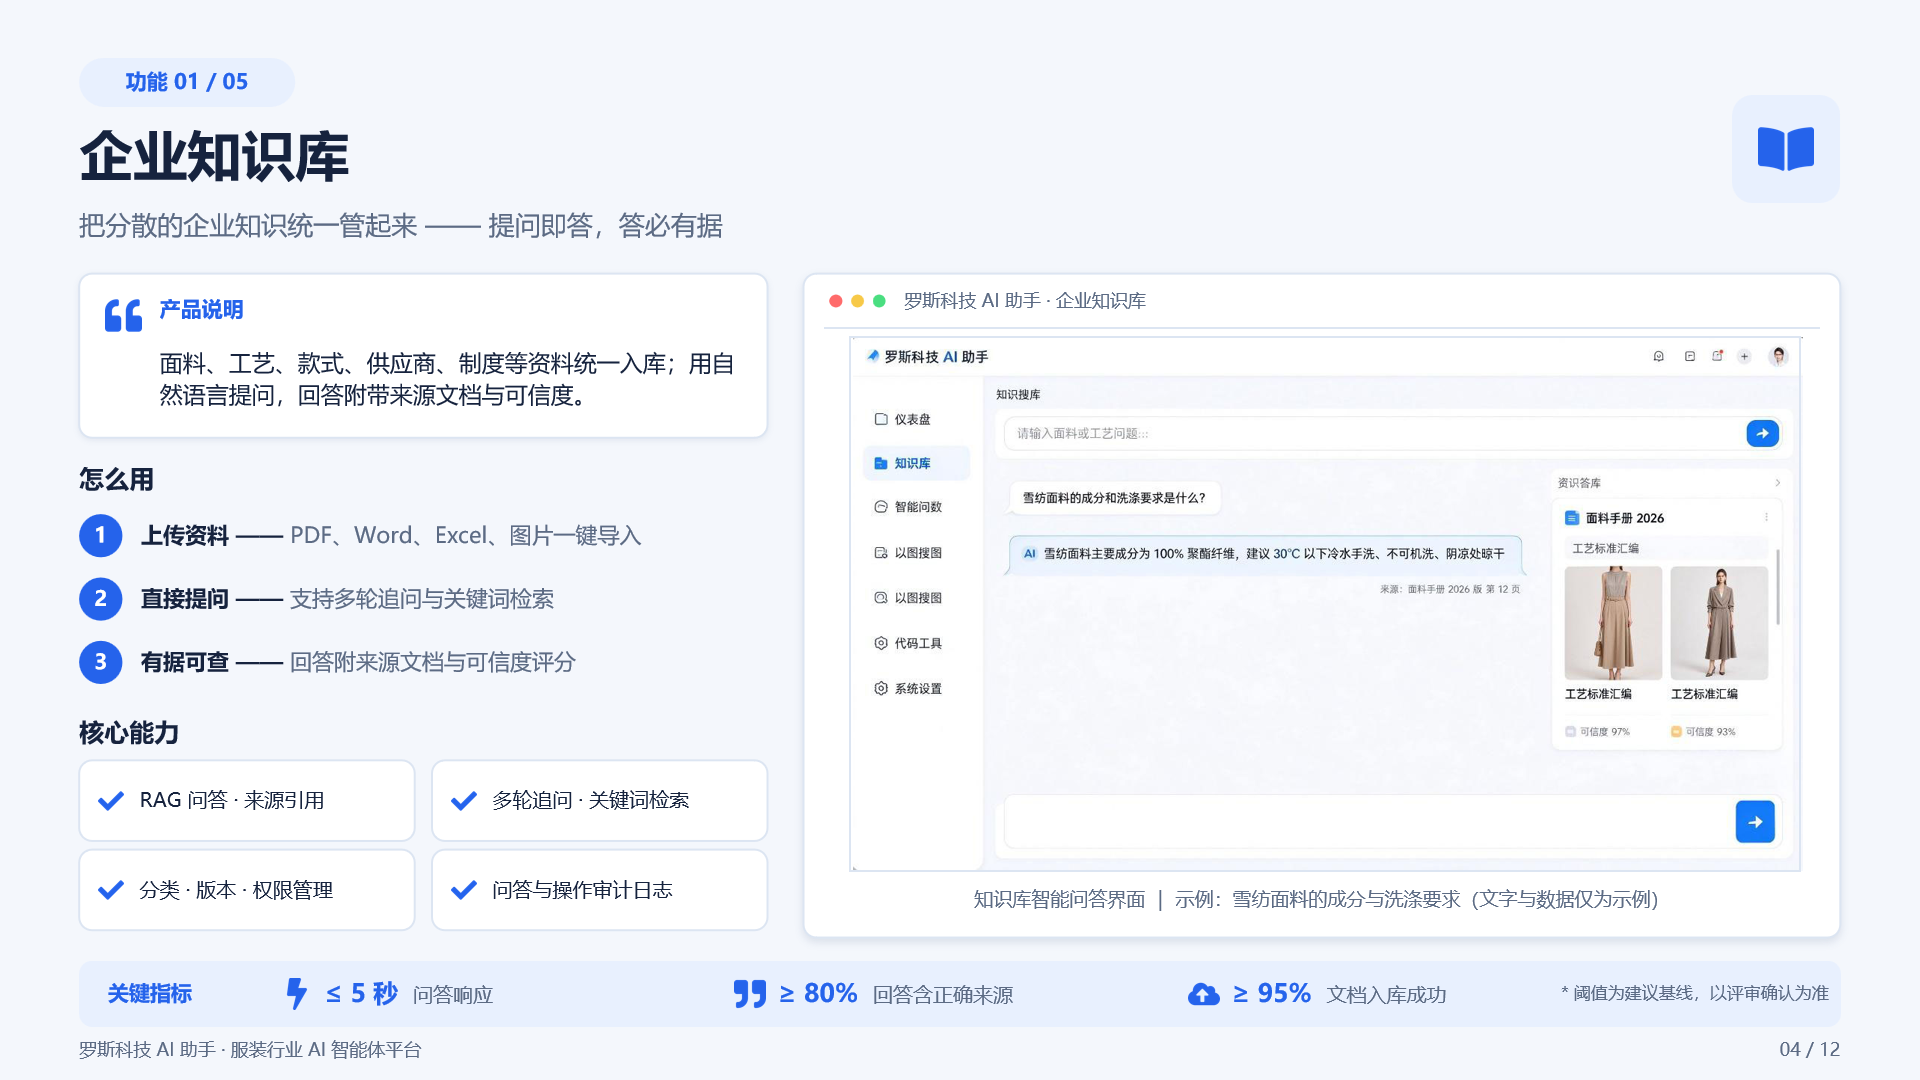1920x1080 pixels.
Task: Click the blue open-book icon on the slide
Action: coord(1785,149)
